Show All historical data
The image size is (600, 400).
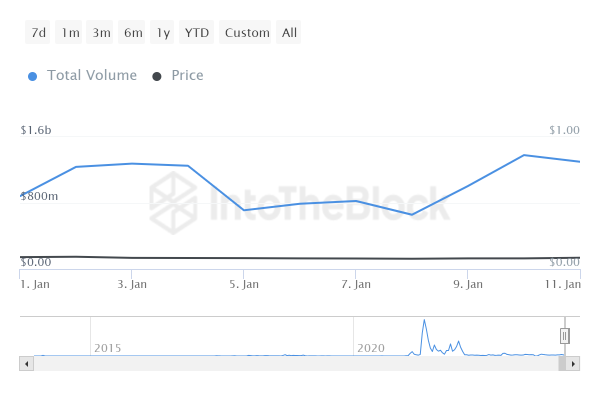tap(289, 33)
